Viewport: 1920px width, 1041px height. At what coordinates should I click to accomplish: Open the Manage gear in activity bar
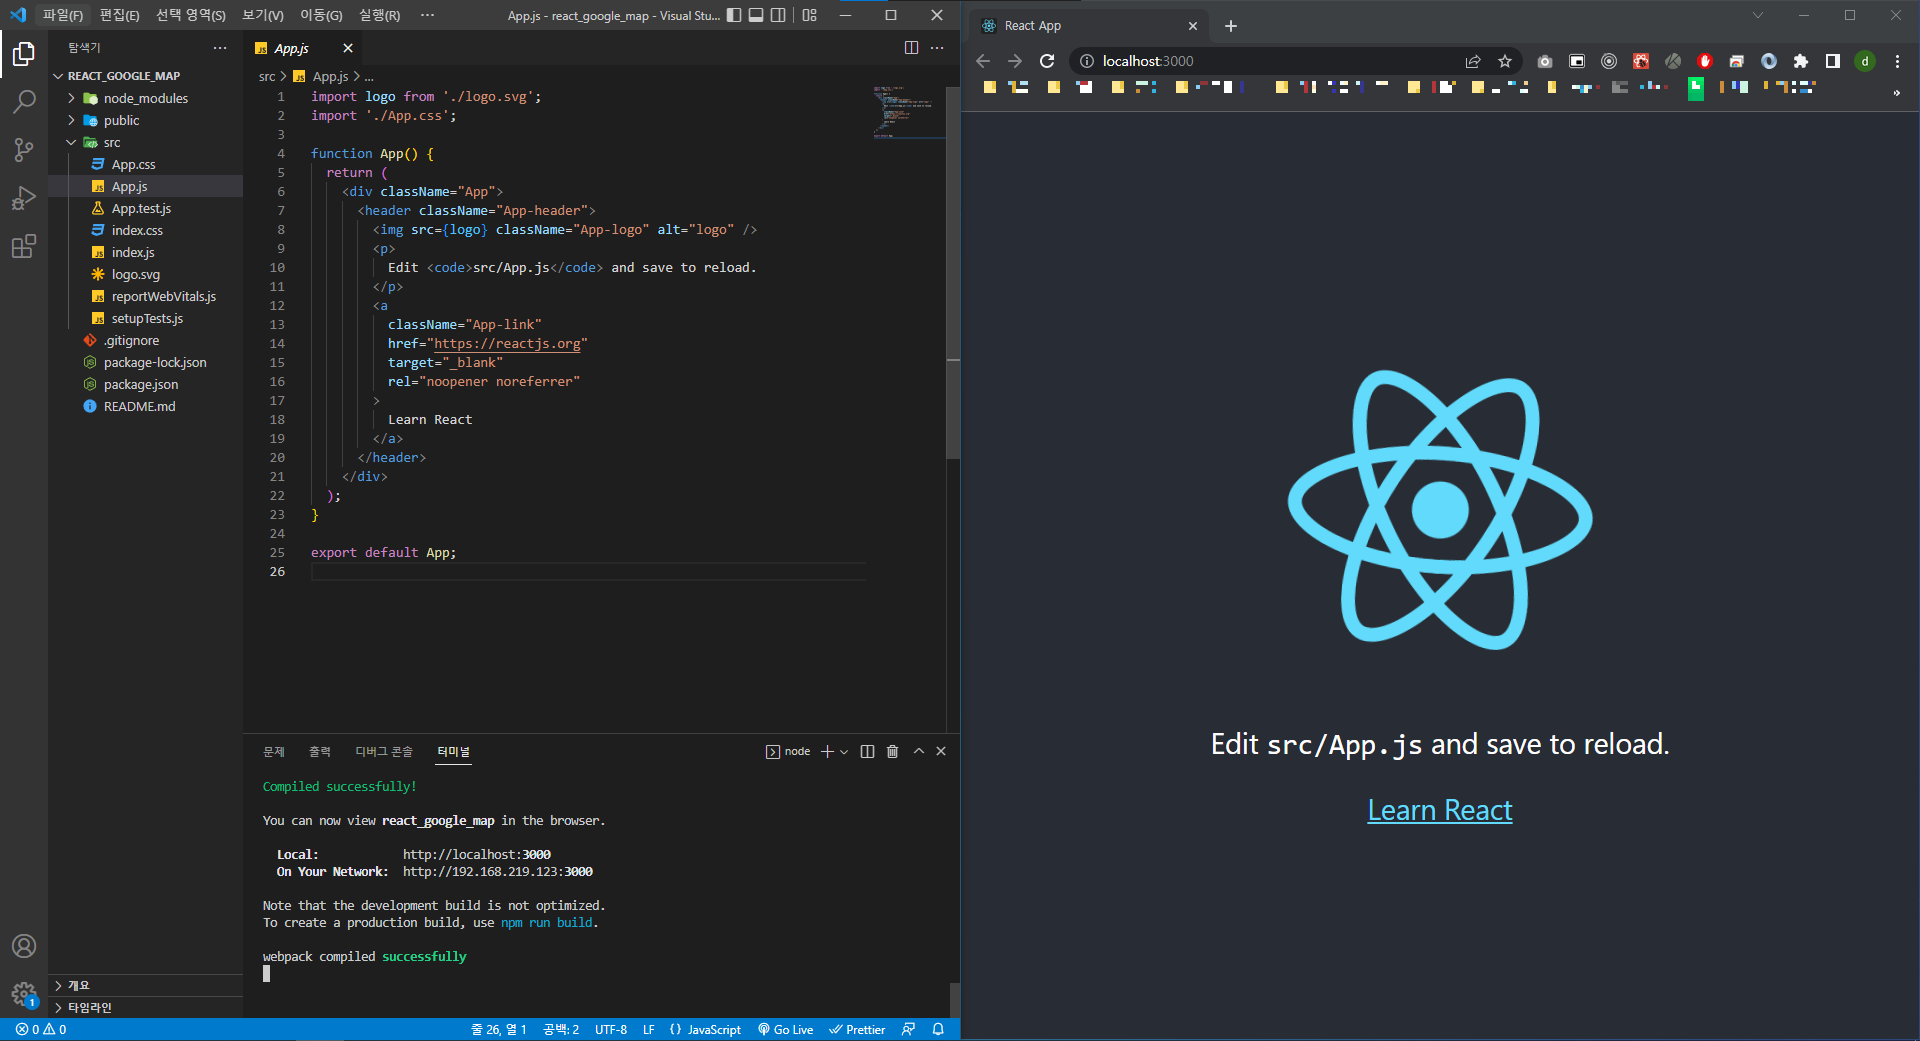point(24,993)
